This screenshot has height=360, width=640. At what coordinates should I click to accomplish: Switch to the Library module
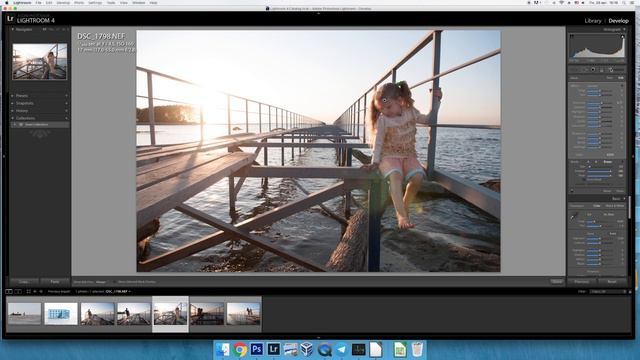(x=593, y=21)
